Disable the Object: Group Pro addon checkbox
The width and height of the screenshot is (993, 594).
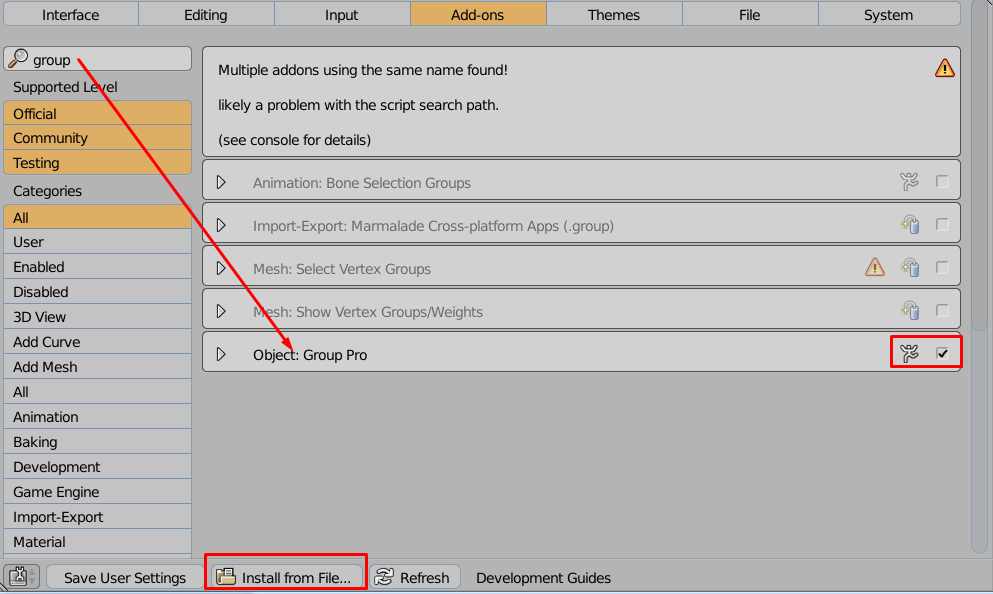[942, 353]
